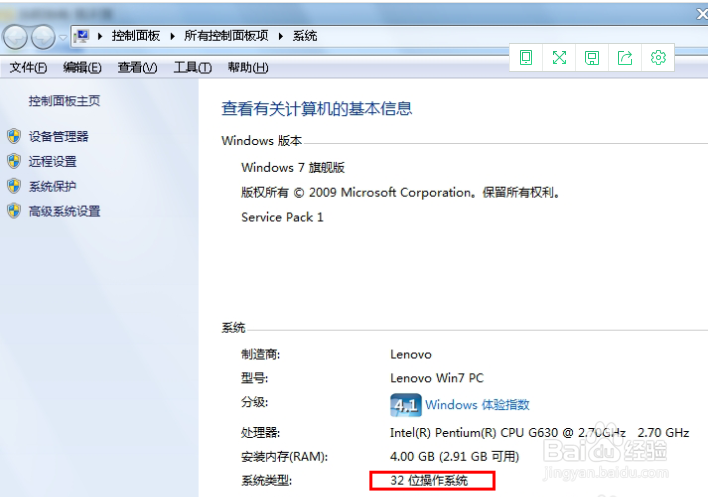Image resolution: width=708 pixels, height=497 pixels.
Task: Open the 编辑(E) menu
Action: point(82,68)
